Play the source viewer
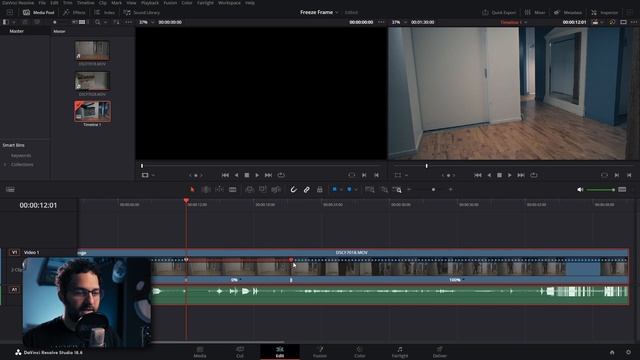The width and height of the screenshot is (640, 360). coord(257,175)
